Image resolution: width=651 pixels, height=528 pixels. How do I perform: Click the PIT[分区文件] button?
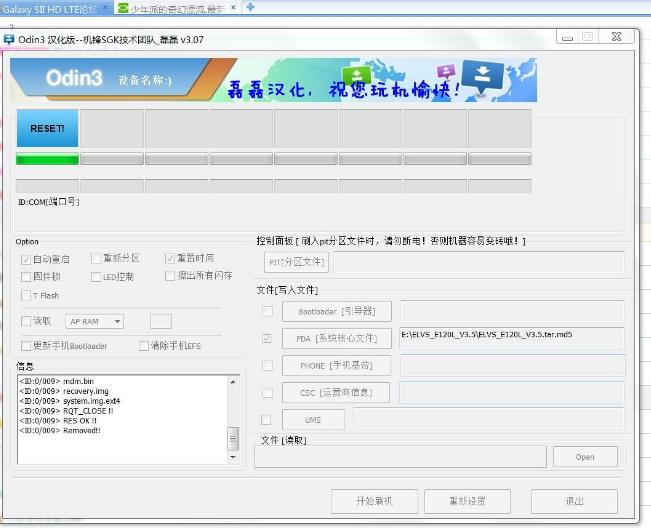pos(296,262)
